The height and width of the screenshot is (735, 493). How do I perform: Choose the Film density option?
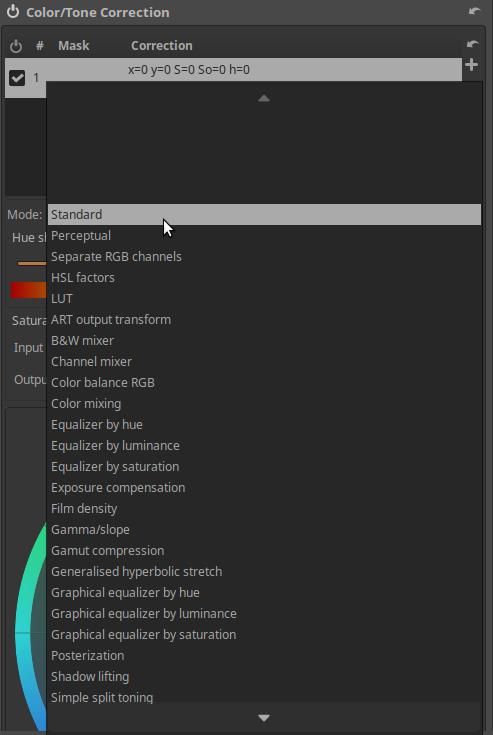click(x=264, y=509)
